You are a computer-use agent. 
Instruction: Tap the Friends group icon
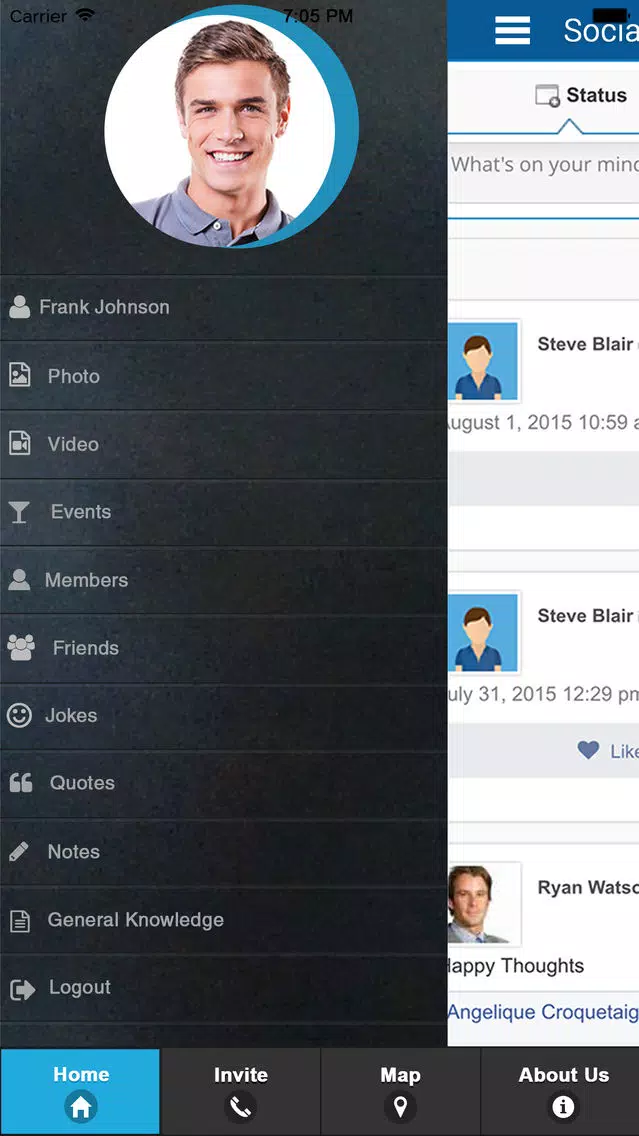(21, 647)
